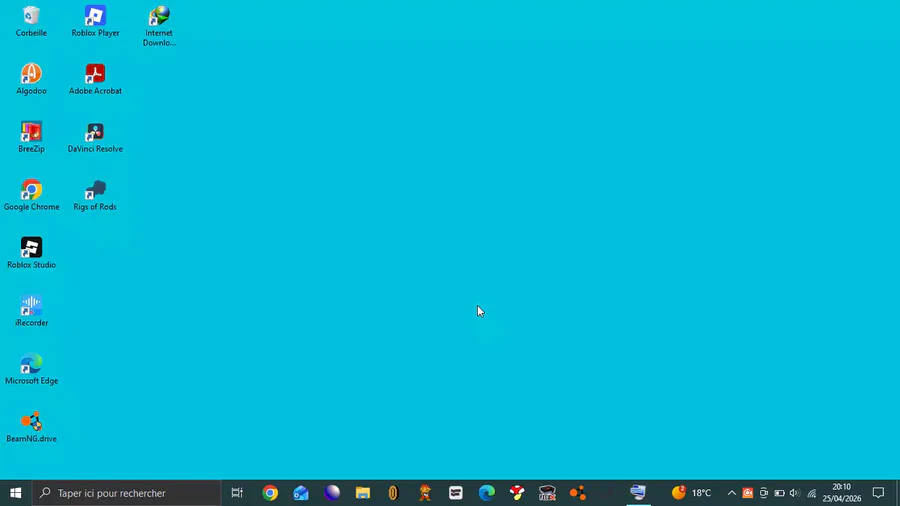Open the white square app in taskbar
Viewport: 900px width, 506px height.
(456, 493)
